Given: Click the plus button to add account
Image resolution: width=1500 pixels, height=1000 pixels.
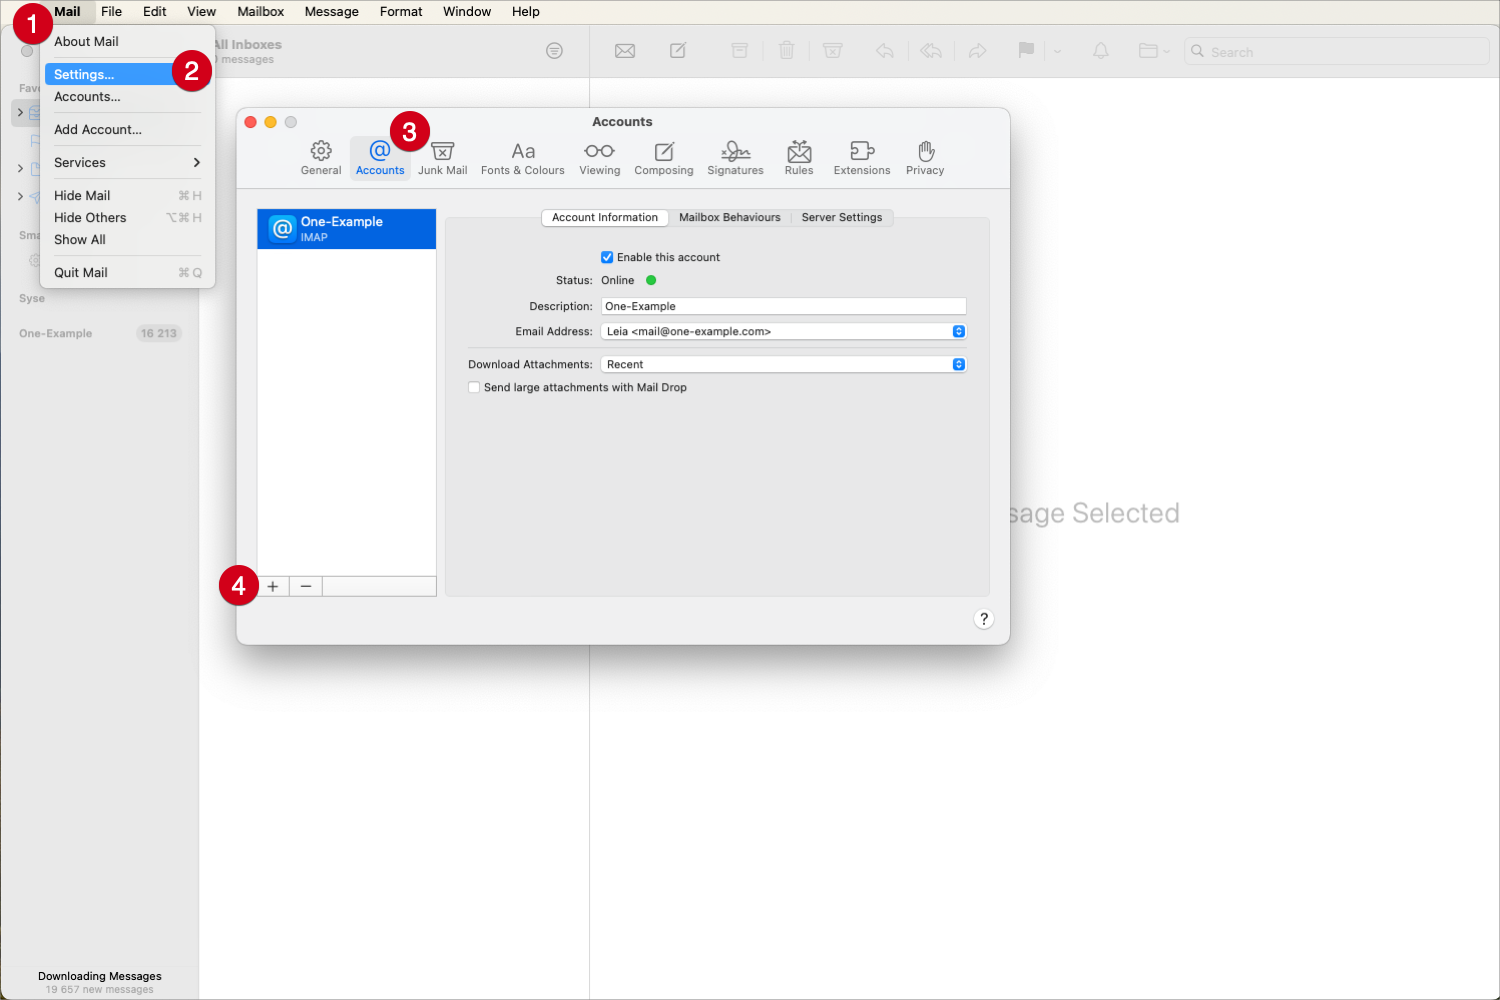Looking at the screenshot, I should click(x=273, y=587).
